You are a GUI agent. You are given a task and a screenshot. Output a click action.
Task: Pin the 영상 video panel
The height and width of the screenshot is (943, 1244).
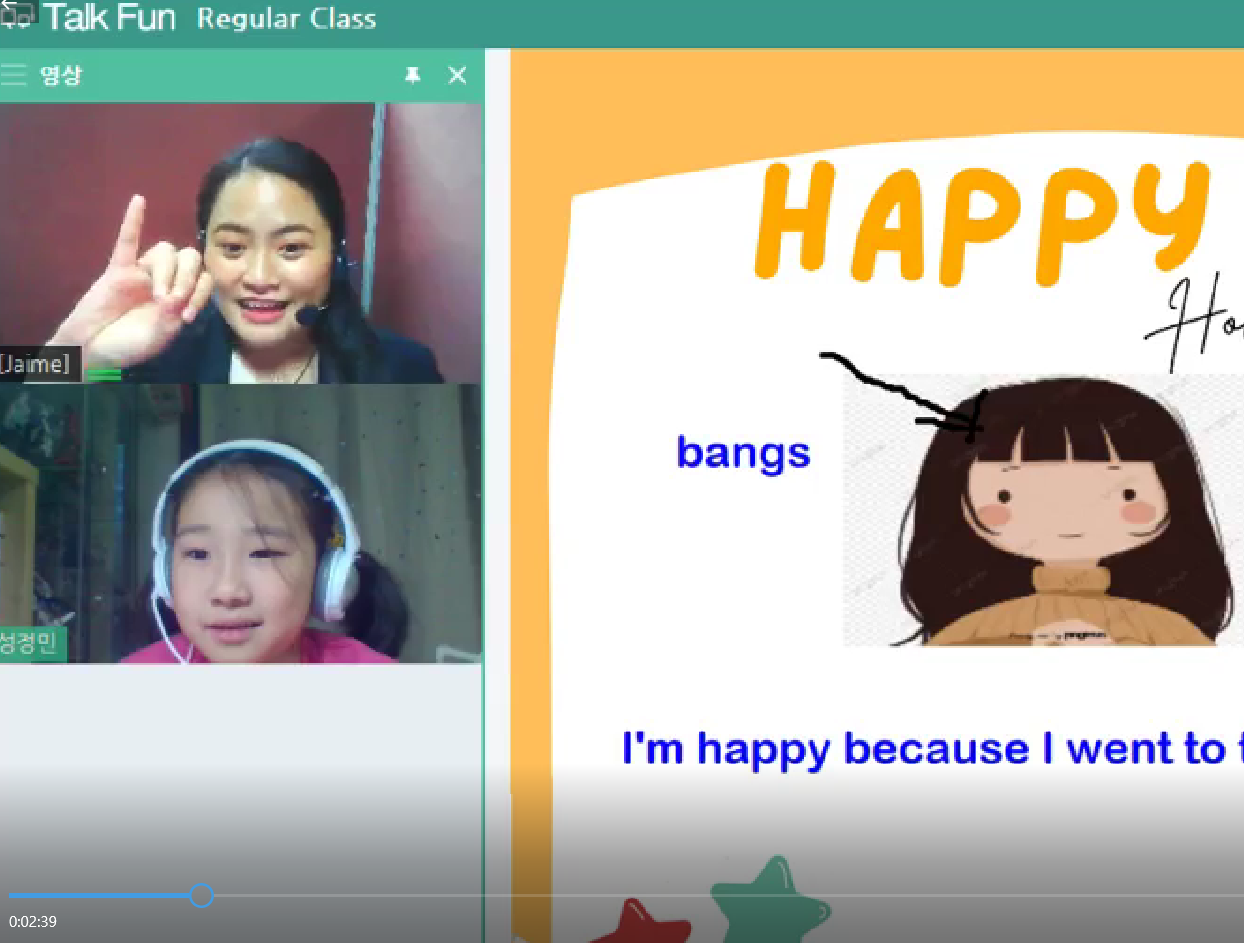tap(412, 75)
